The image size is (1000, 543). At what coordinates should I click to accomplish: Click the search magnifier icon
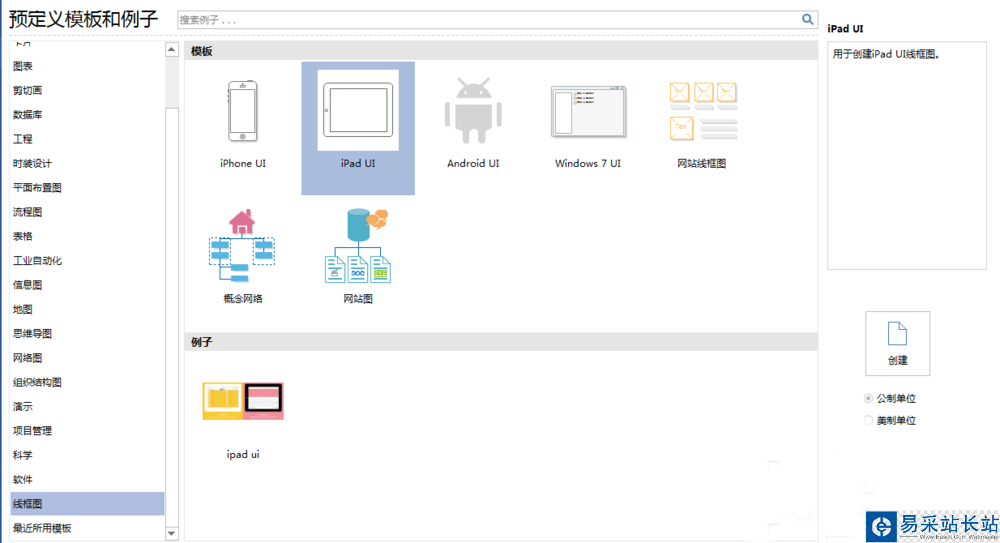click(x=807, y=19)
